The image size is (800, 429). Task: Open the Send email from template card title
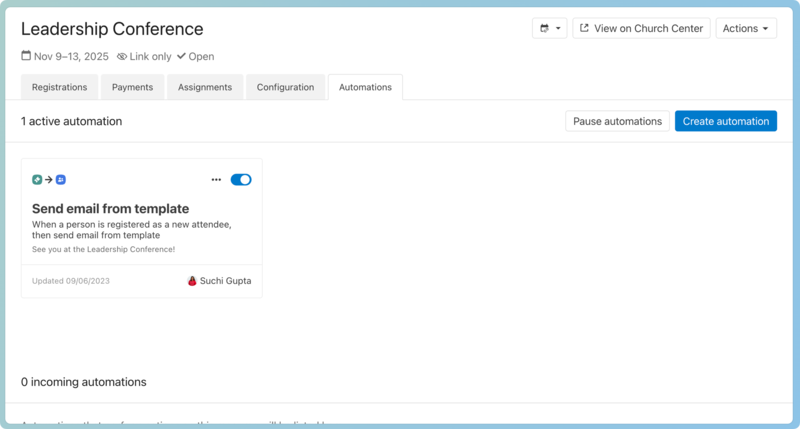110,209
